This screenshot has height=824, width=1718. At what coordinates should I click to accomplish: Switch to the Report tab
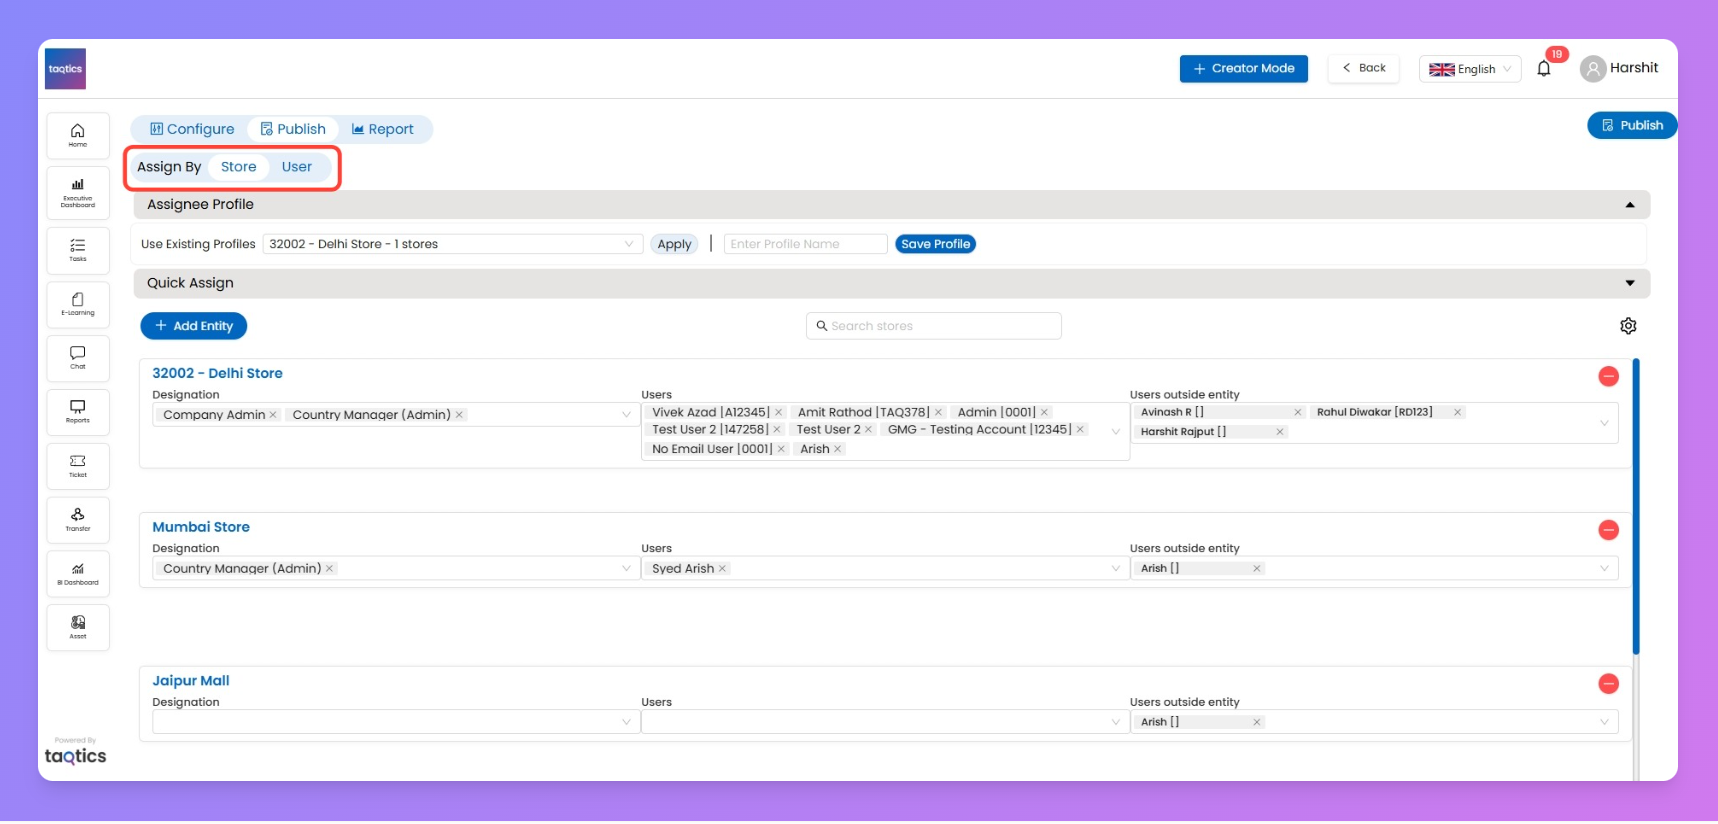(x=382, y=129)
